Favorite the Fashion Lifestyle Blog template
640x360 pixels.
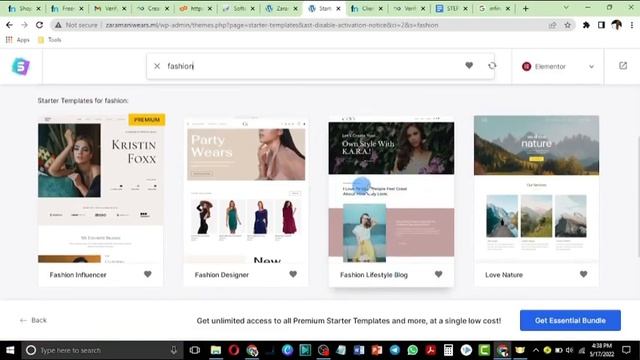coord(438,274)
